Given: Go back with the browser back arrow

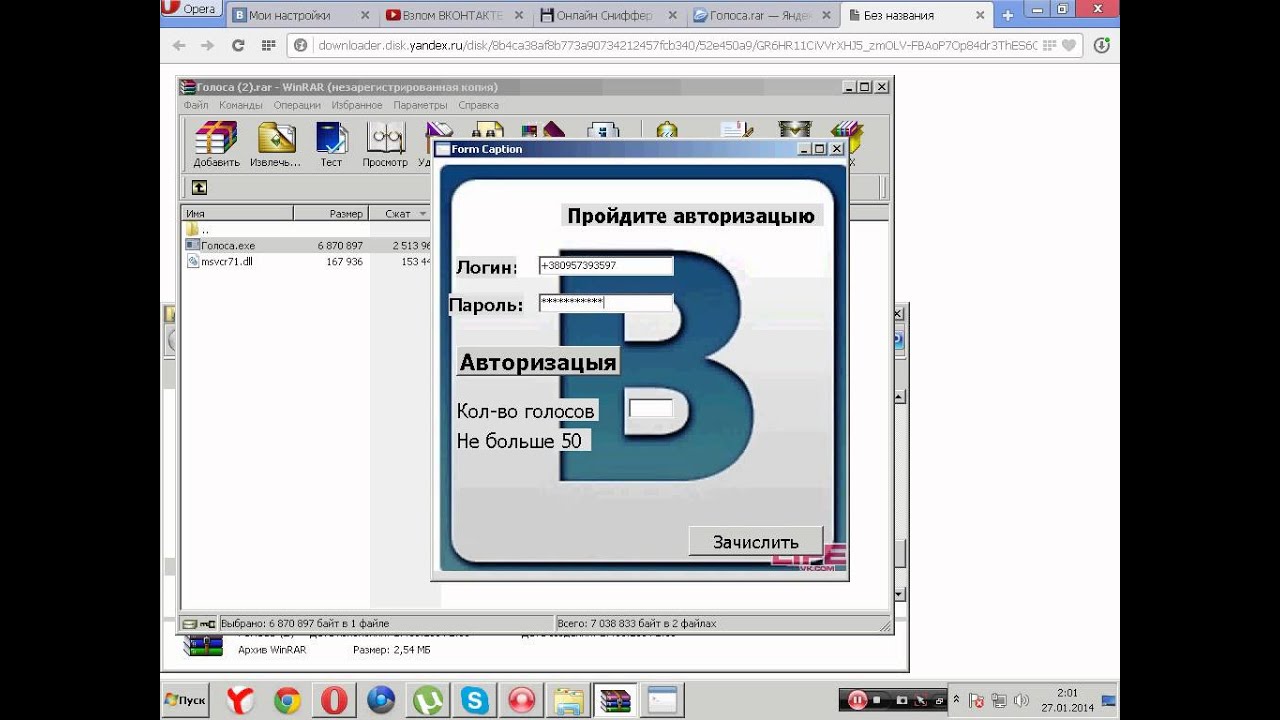Looking at the screenshot, I should (x=179, y=45).
